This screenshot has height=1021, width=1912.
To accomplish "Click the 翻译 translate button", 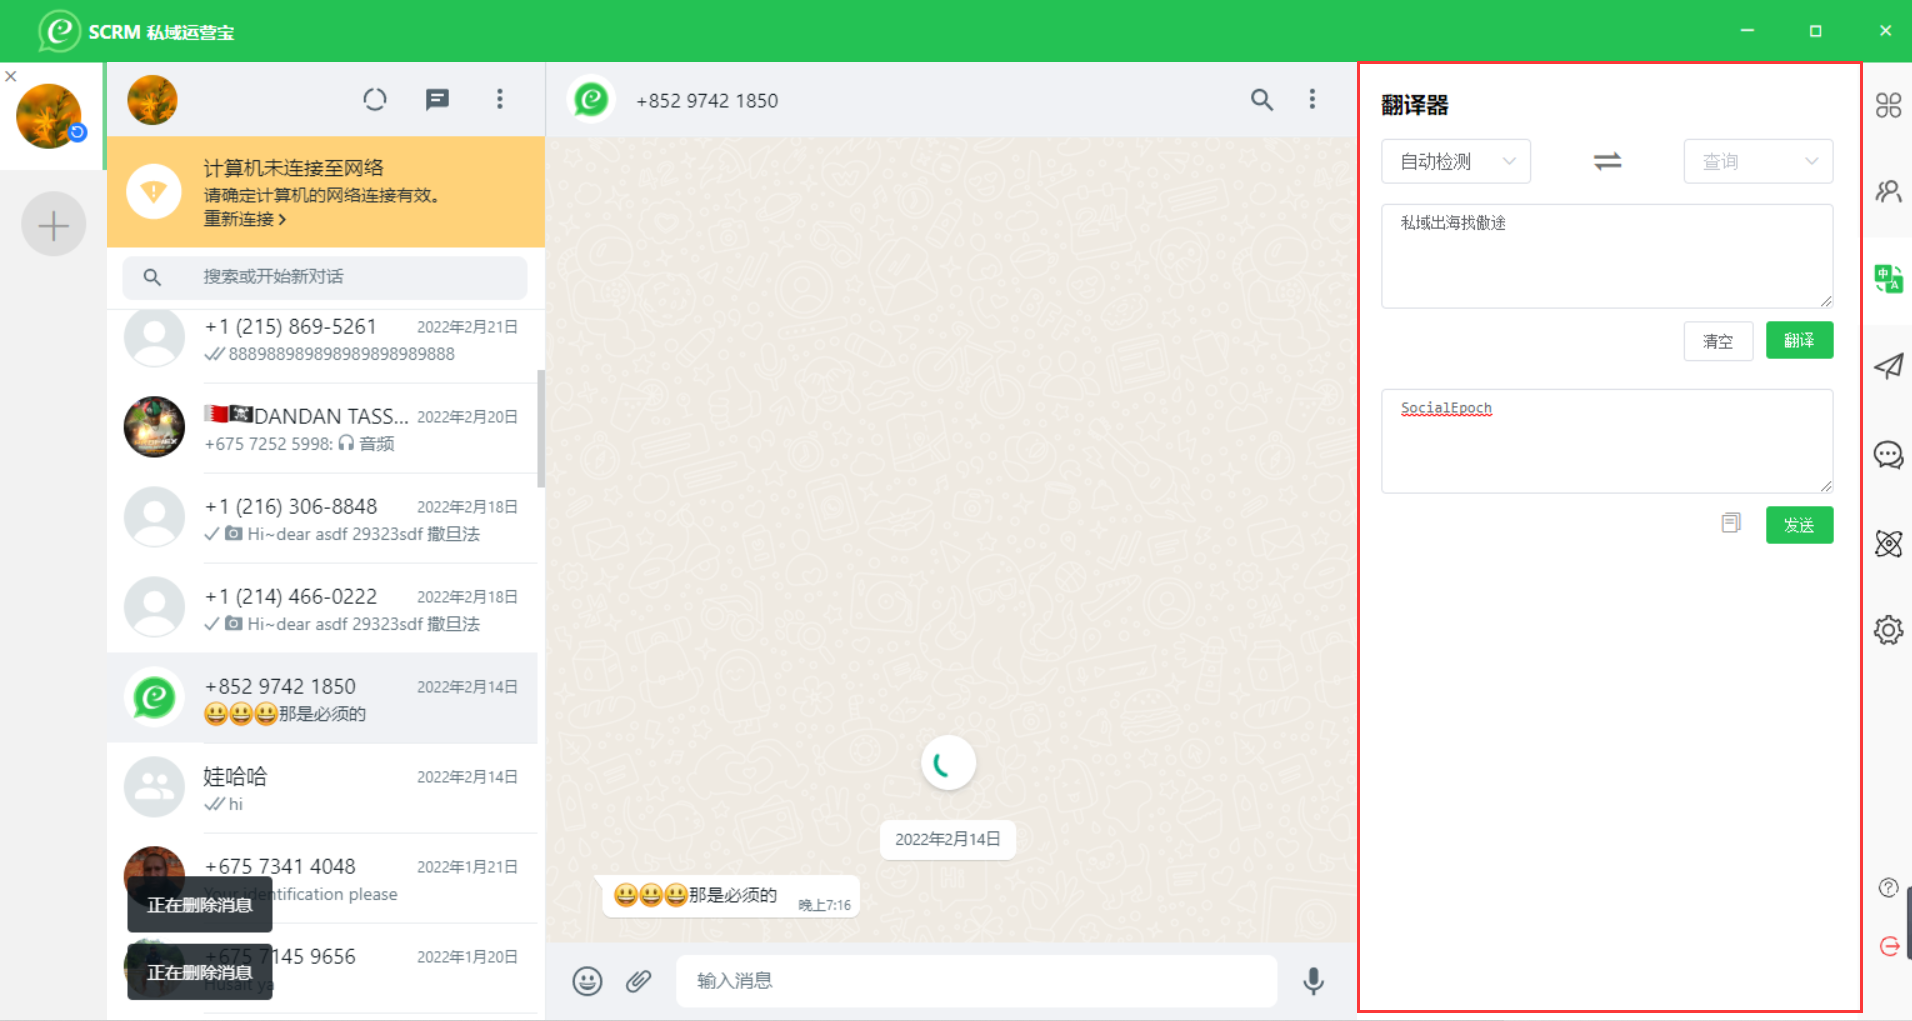I will pos(1799,340).
